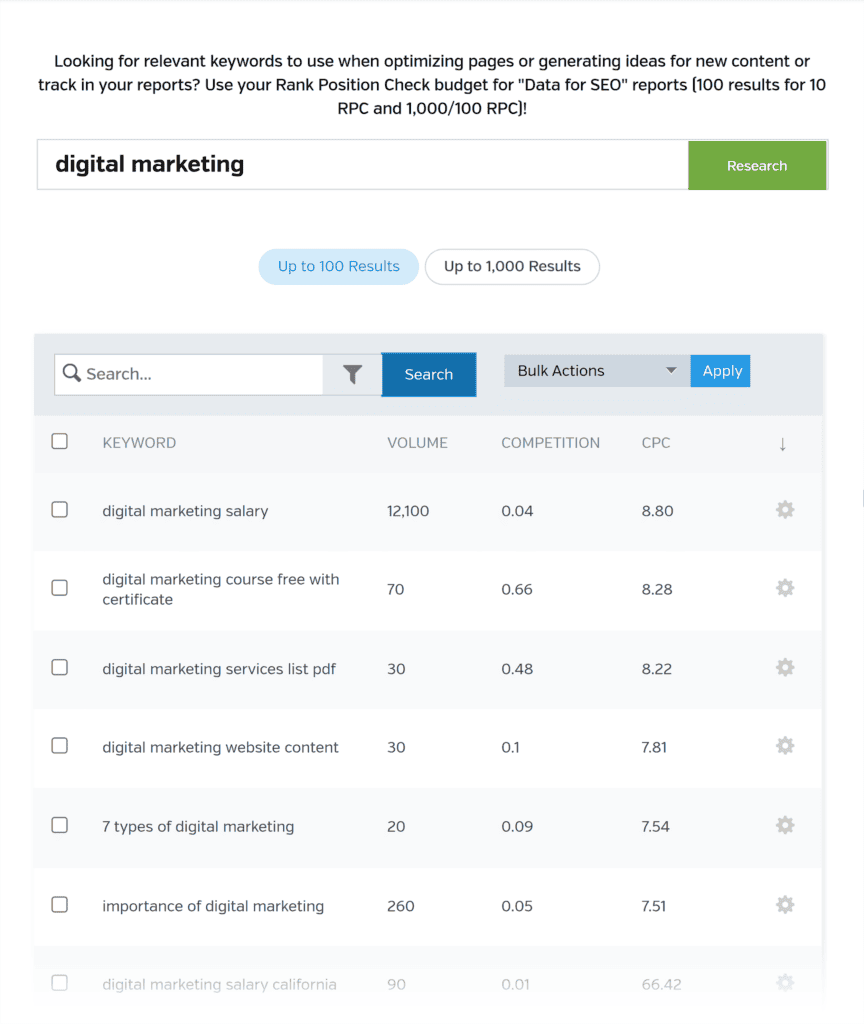Focus the table Search input field
This screenshot has height=1024, width=864.
[200, 374]
